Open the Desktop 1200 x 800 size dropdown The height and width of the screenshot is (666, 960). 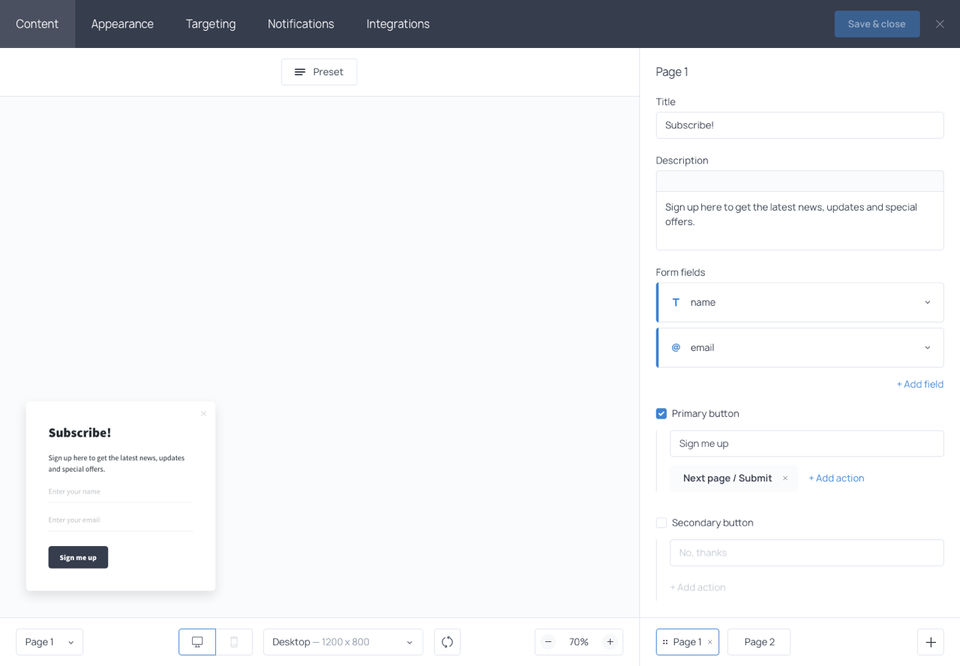tap(343, 642)
